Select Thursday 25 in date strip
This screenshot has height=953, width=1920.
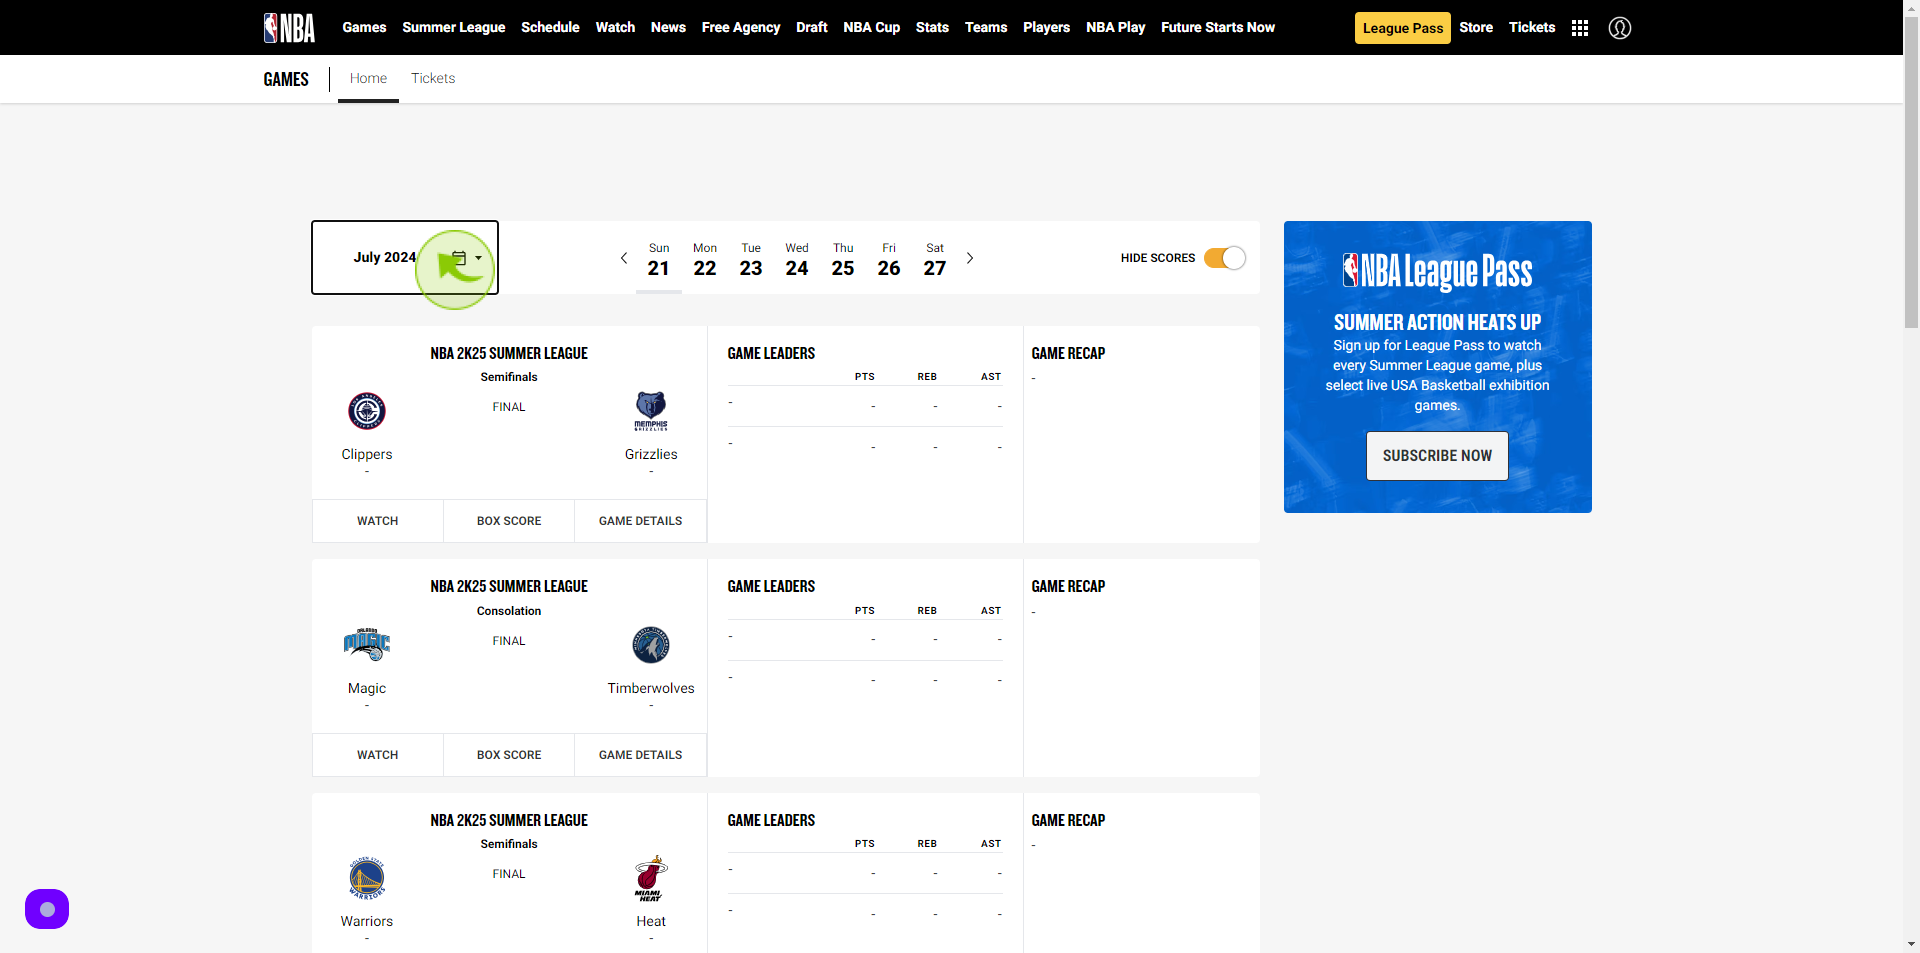tap(843, 260)
